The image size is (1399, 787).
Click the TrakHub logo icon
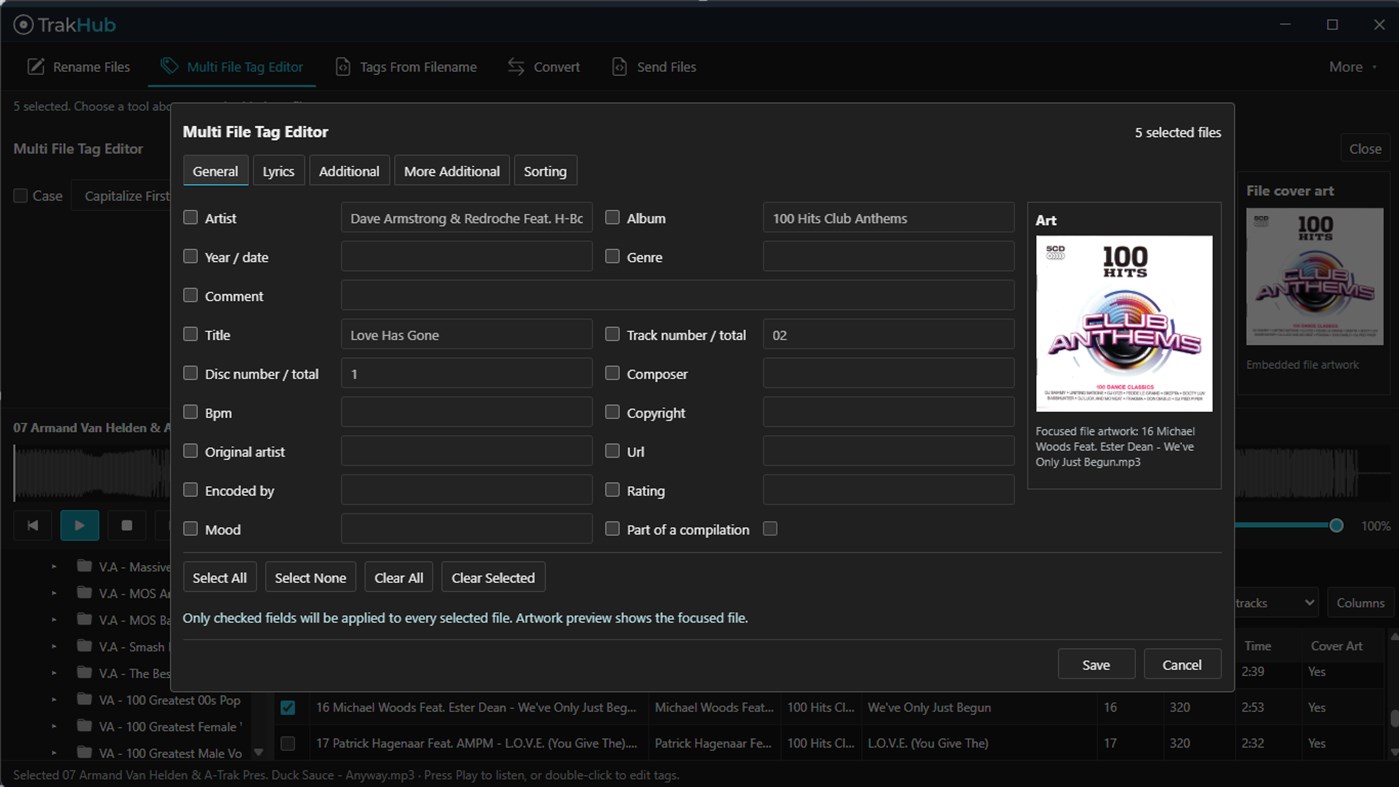[x=23, y=24]
